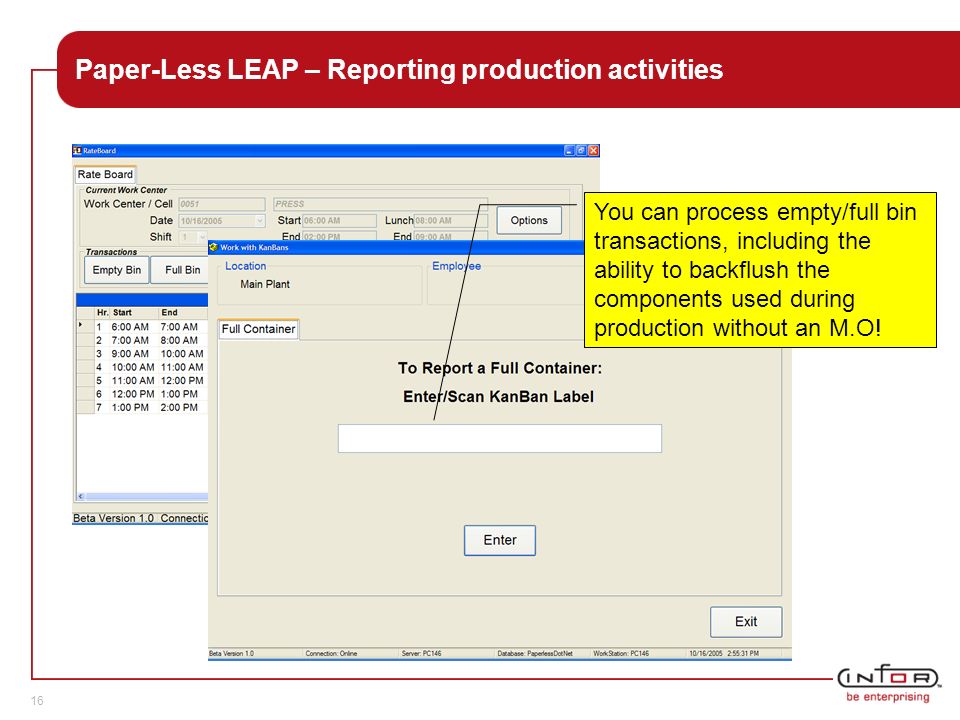Click the Lunch time field 08:00 AM
The width and height of the screenshot is (960, 720).
(451, 220)
